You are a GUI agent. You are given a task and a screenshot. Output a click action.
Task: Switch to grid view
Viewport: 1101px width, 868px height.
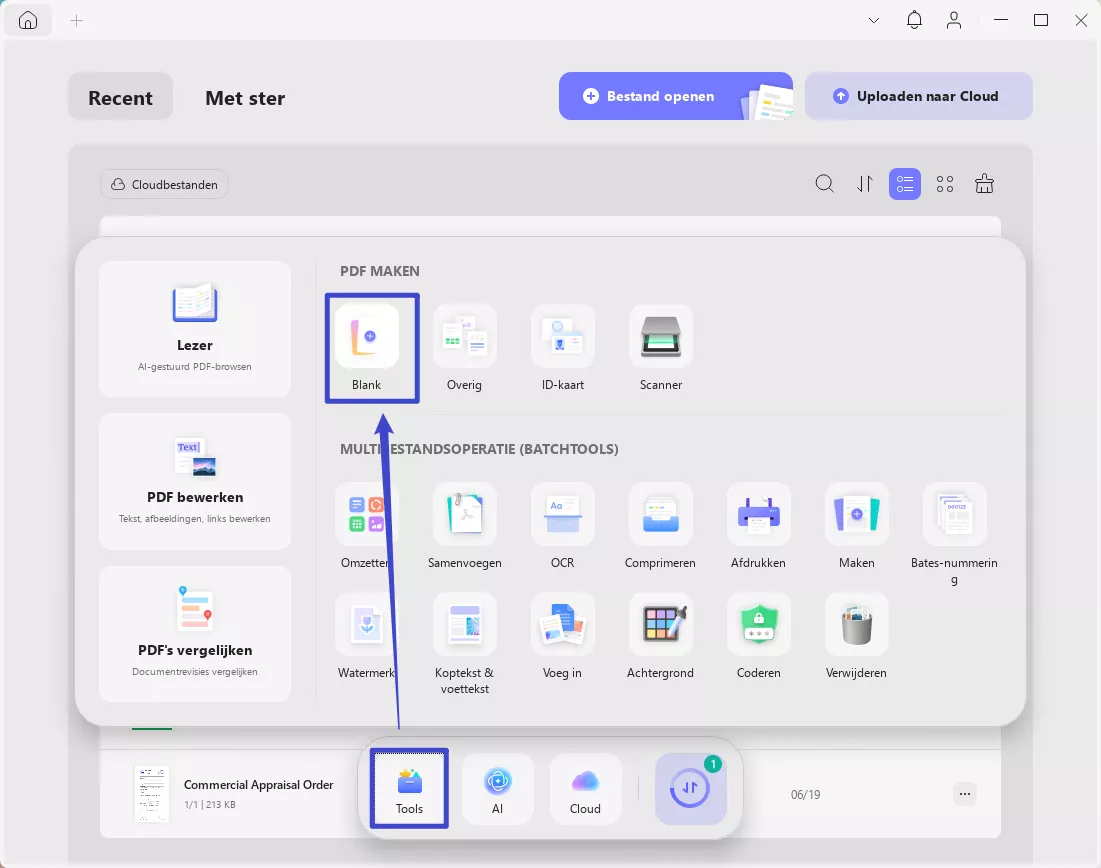pyautogui.click(x=945, y=184)
